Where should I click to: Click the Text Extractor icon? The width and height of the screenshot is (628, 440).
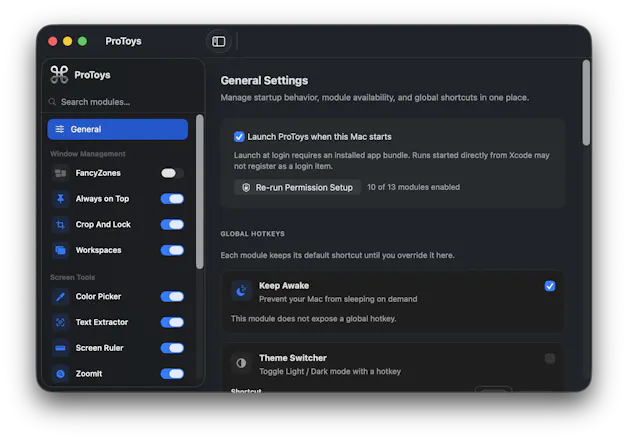(60, 322)
